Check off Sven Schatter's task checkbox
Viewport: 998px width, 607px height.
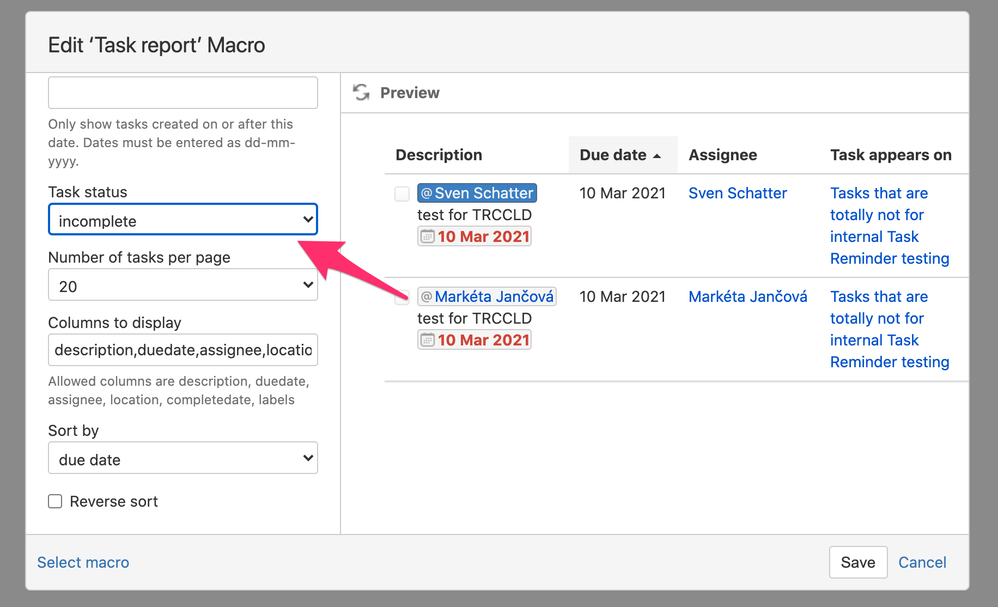402,193
